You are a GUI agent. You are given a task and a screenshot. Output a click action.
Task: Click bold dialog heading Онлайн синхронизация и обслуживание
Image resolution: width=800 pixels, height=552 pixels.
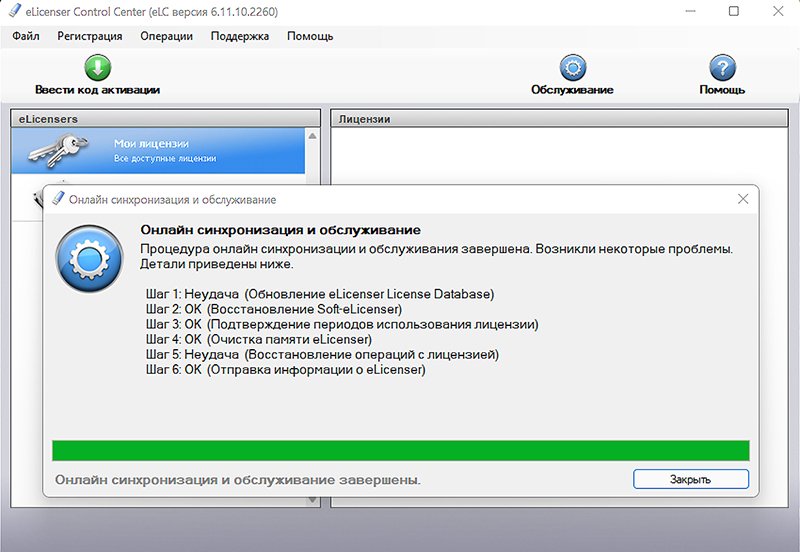281,230
